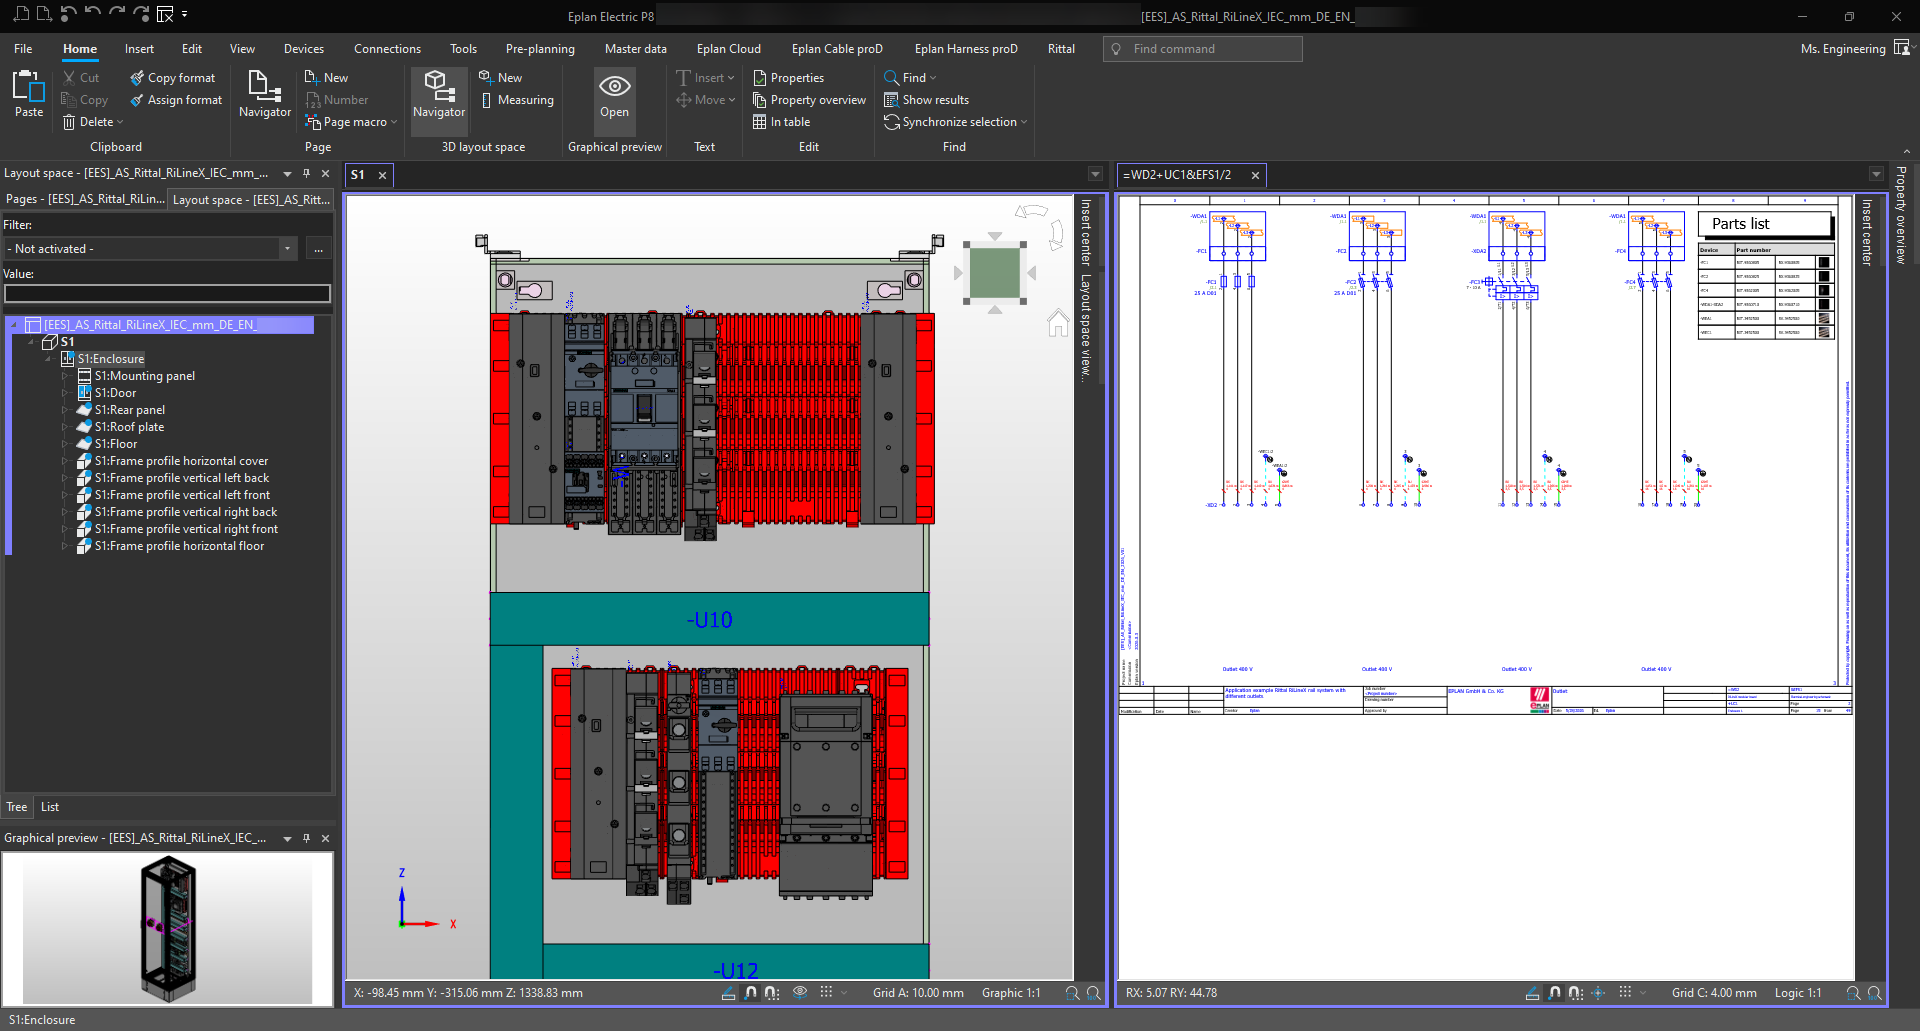The image size is (1920, 1031).
Task: Click the Find command search box
Action: (1203, 48)
